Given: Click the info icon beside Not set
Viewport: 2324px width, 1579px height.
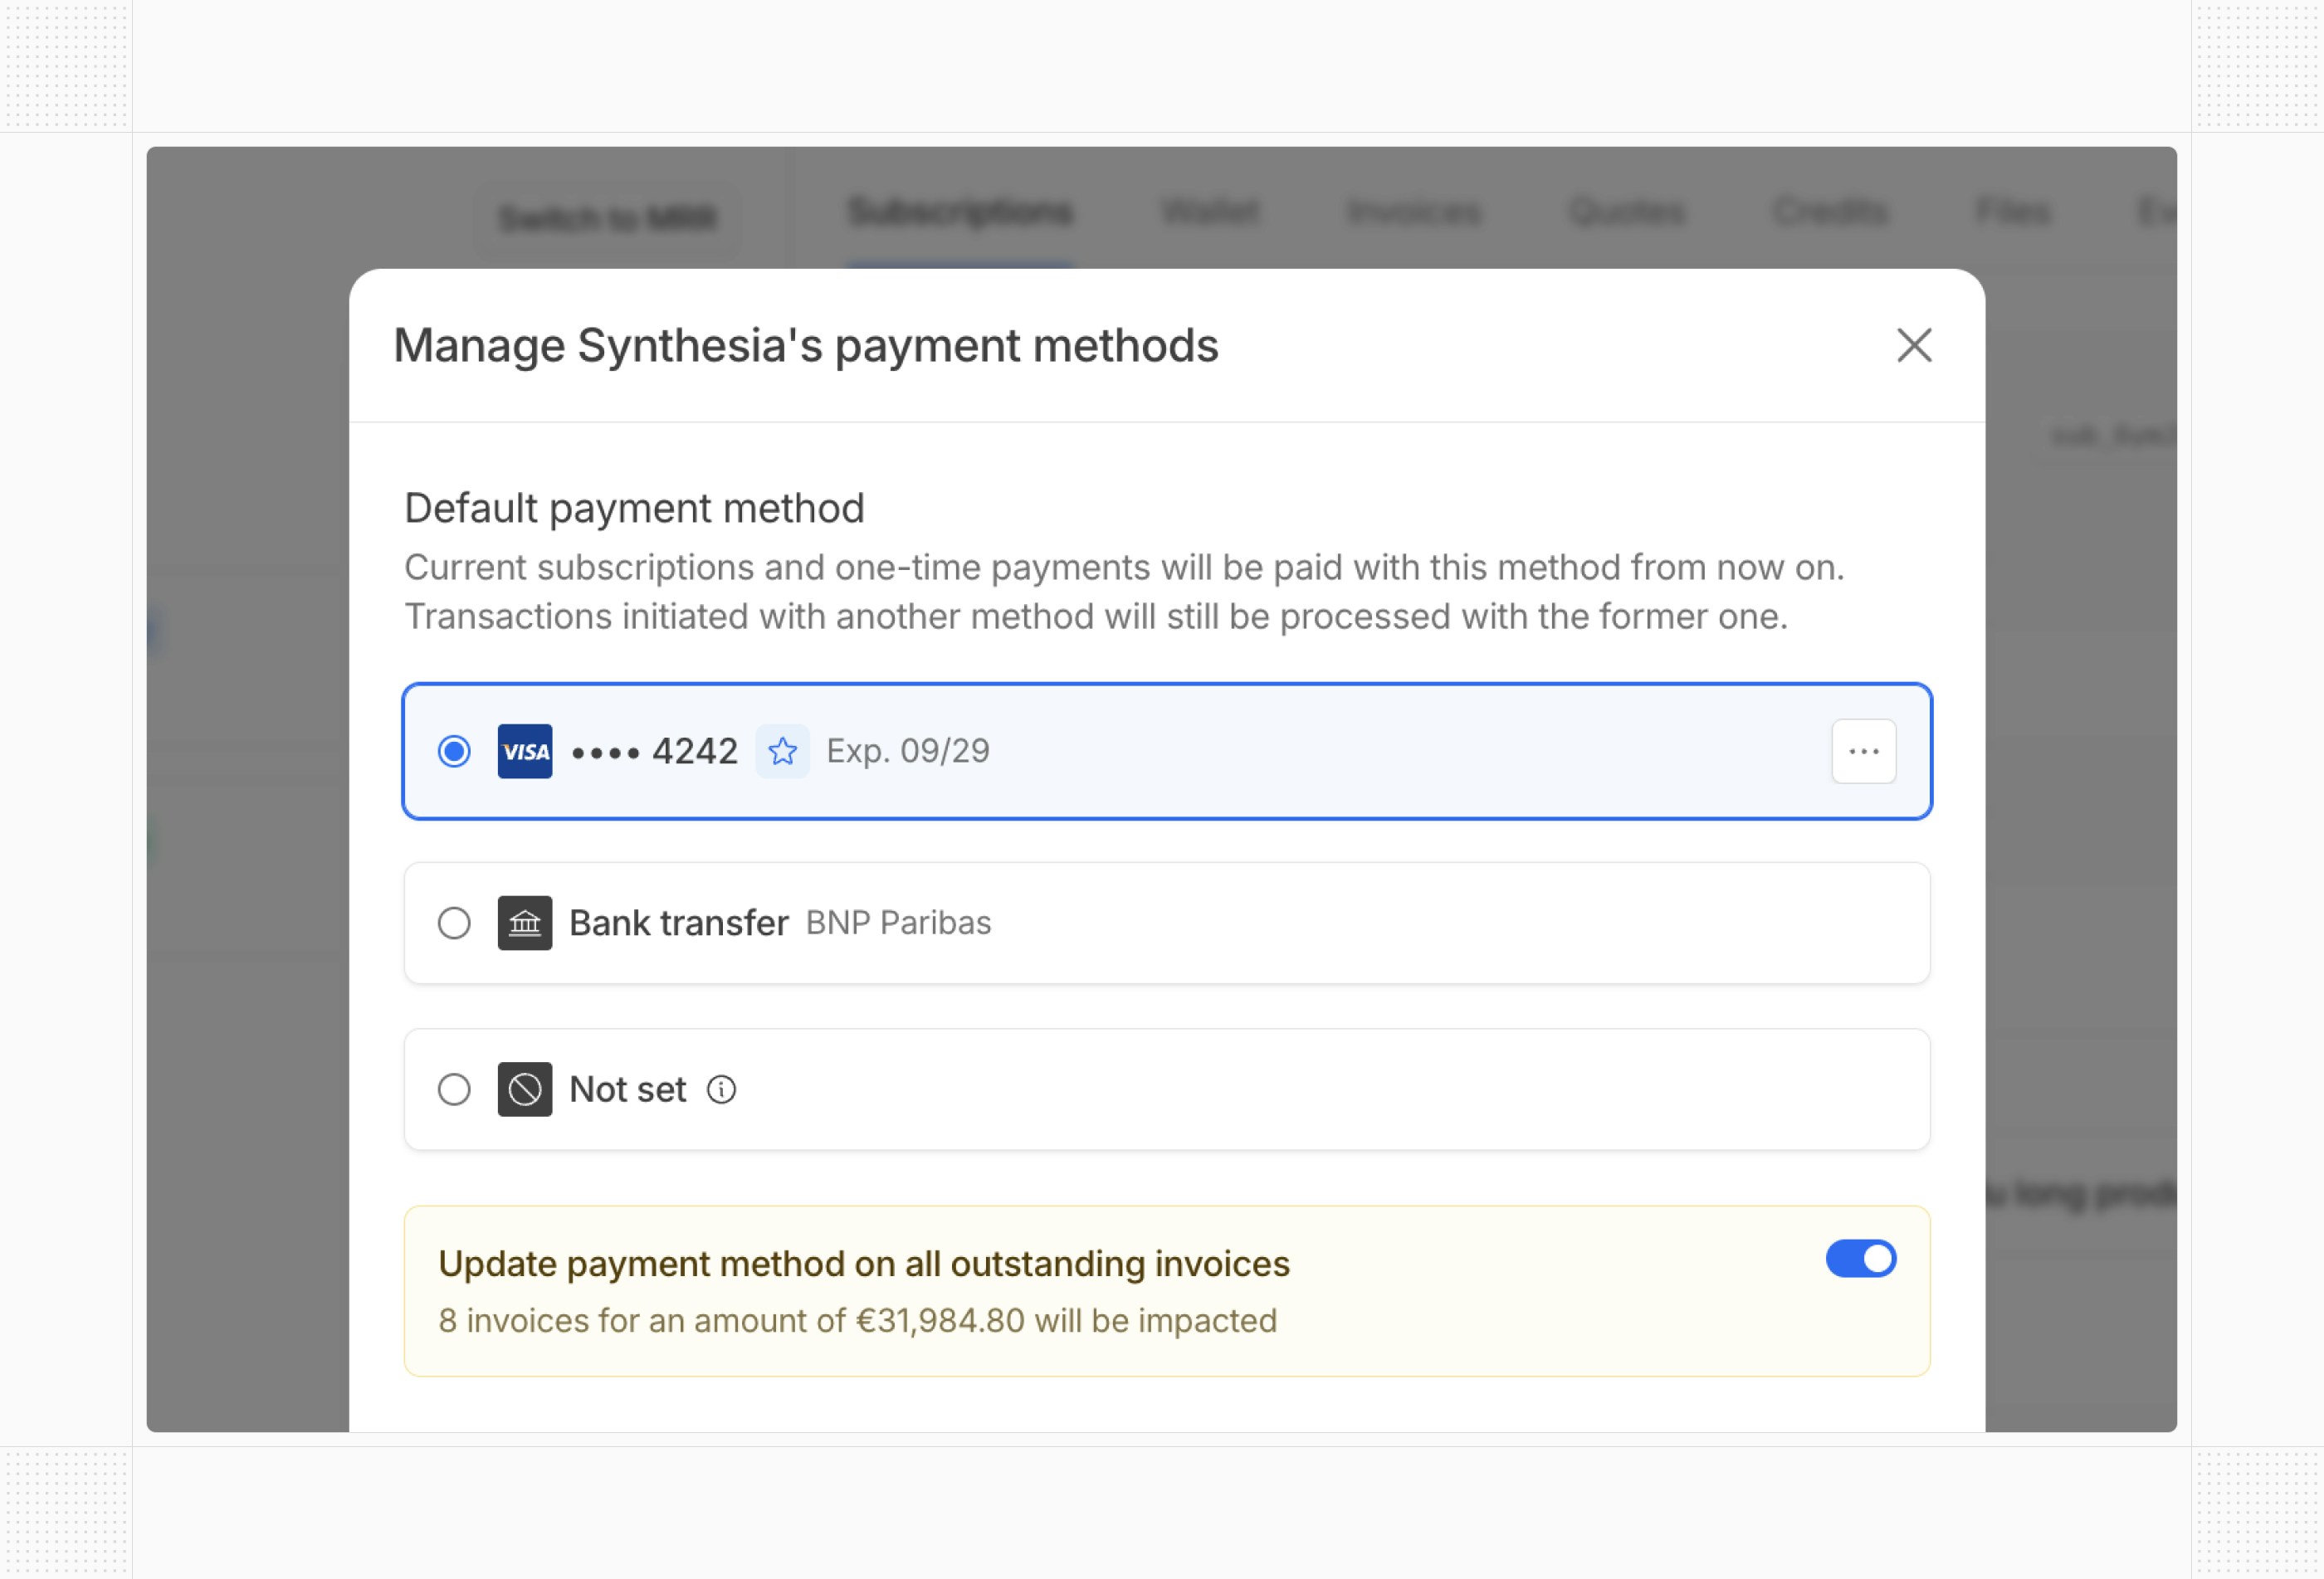Looking at the screenshot, I should pos(721,1089).
